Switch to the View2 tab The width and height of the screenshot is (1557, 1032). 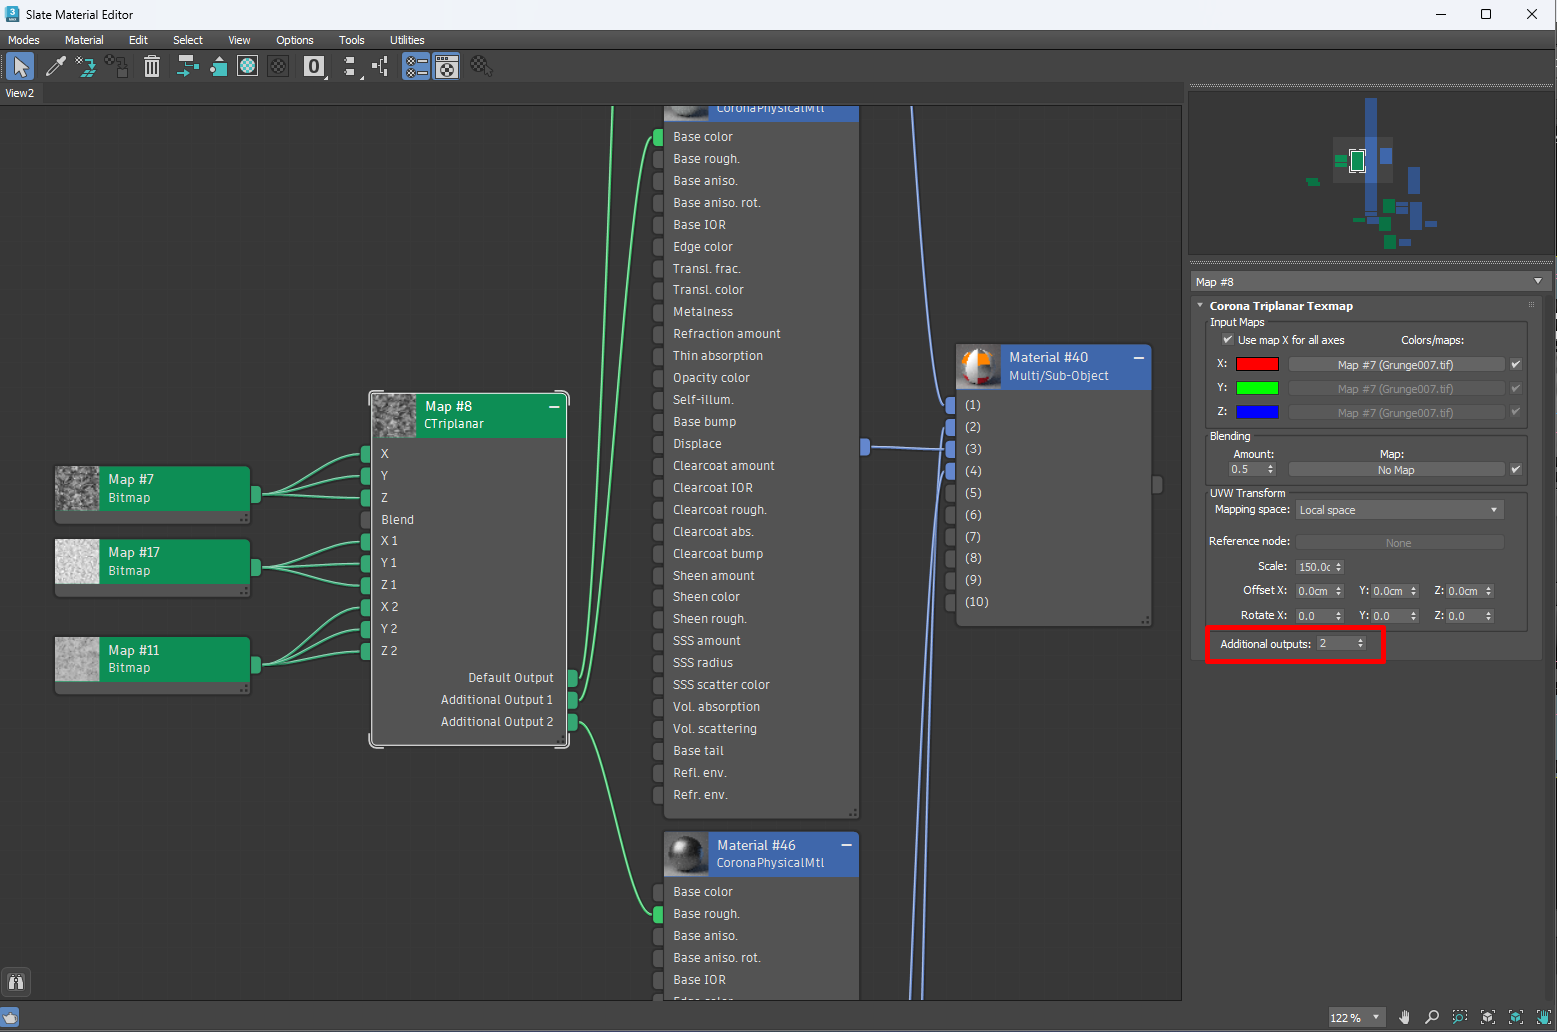point(20,92)
